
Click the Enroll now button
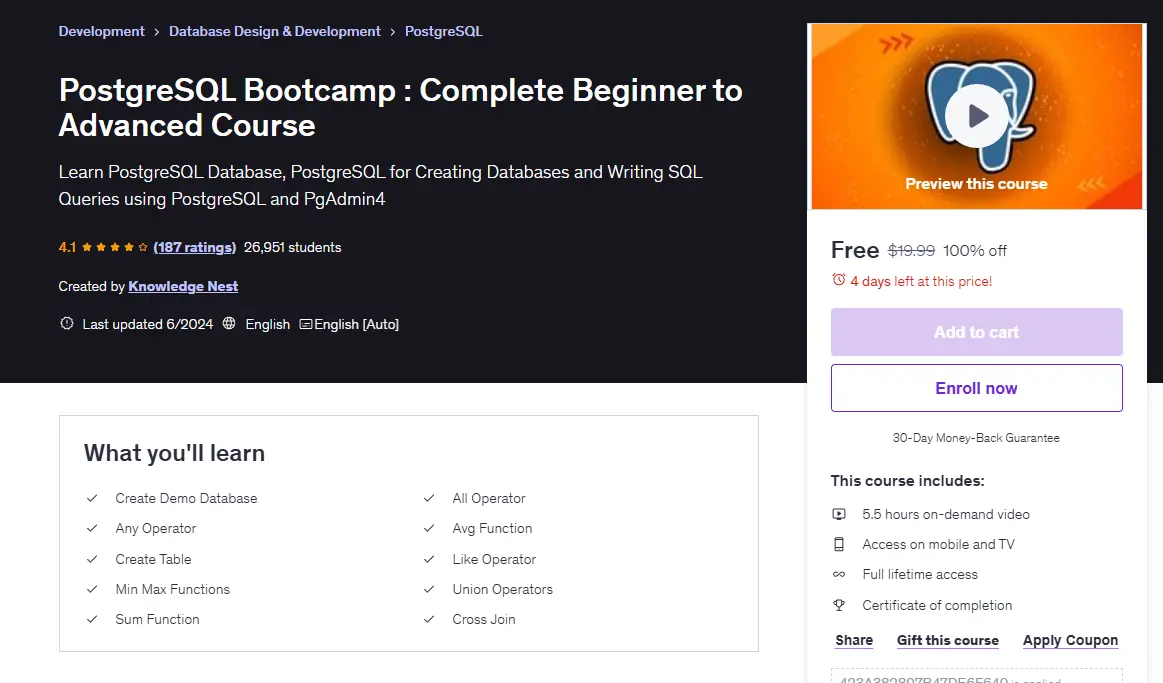pyautogui.click(x=977, y=388)
